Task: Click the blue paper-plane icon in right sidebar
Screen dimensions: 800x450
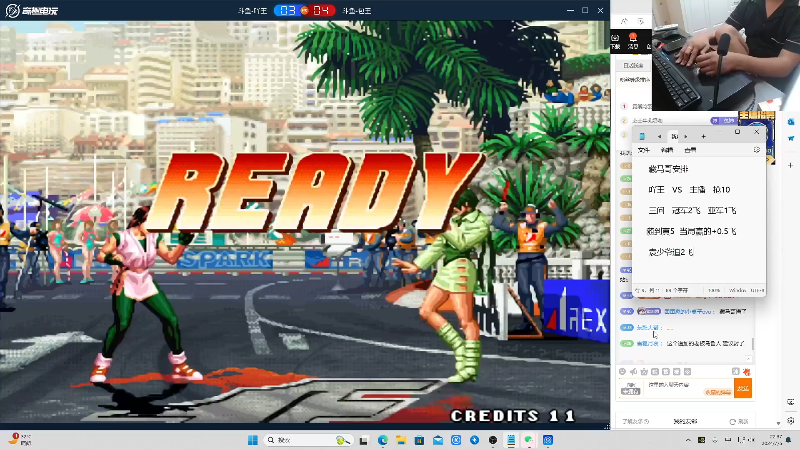Action: (x=791, y=138)
